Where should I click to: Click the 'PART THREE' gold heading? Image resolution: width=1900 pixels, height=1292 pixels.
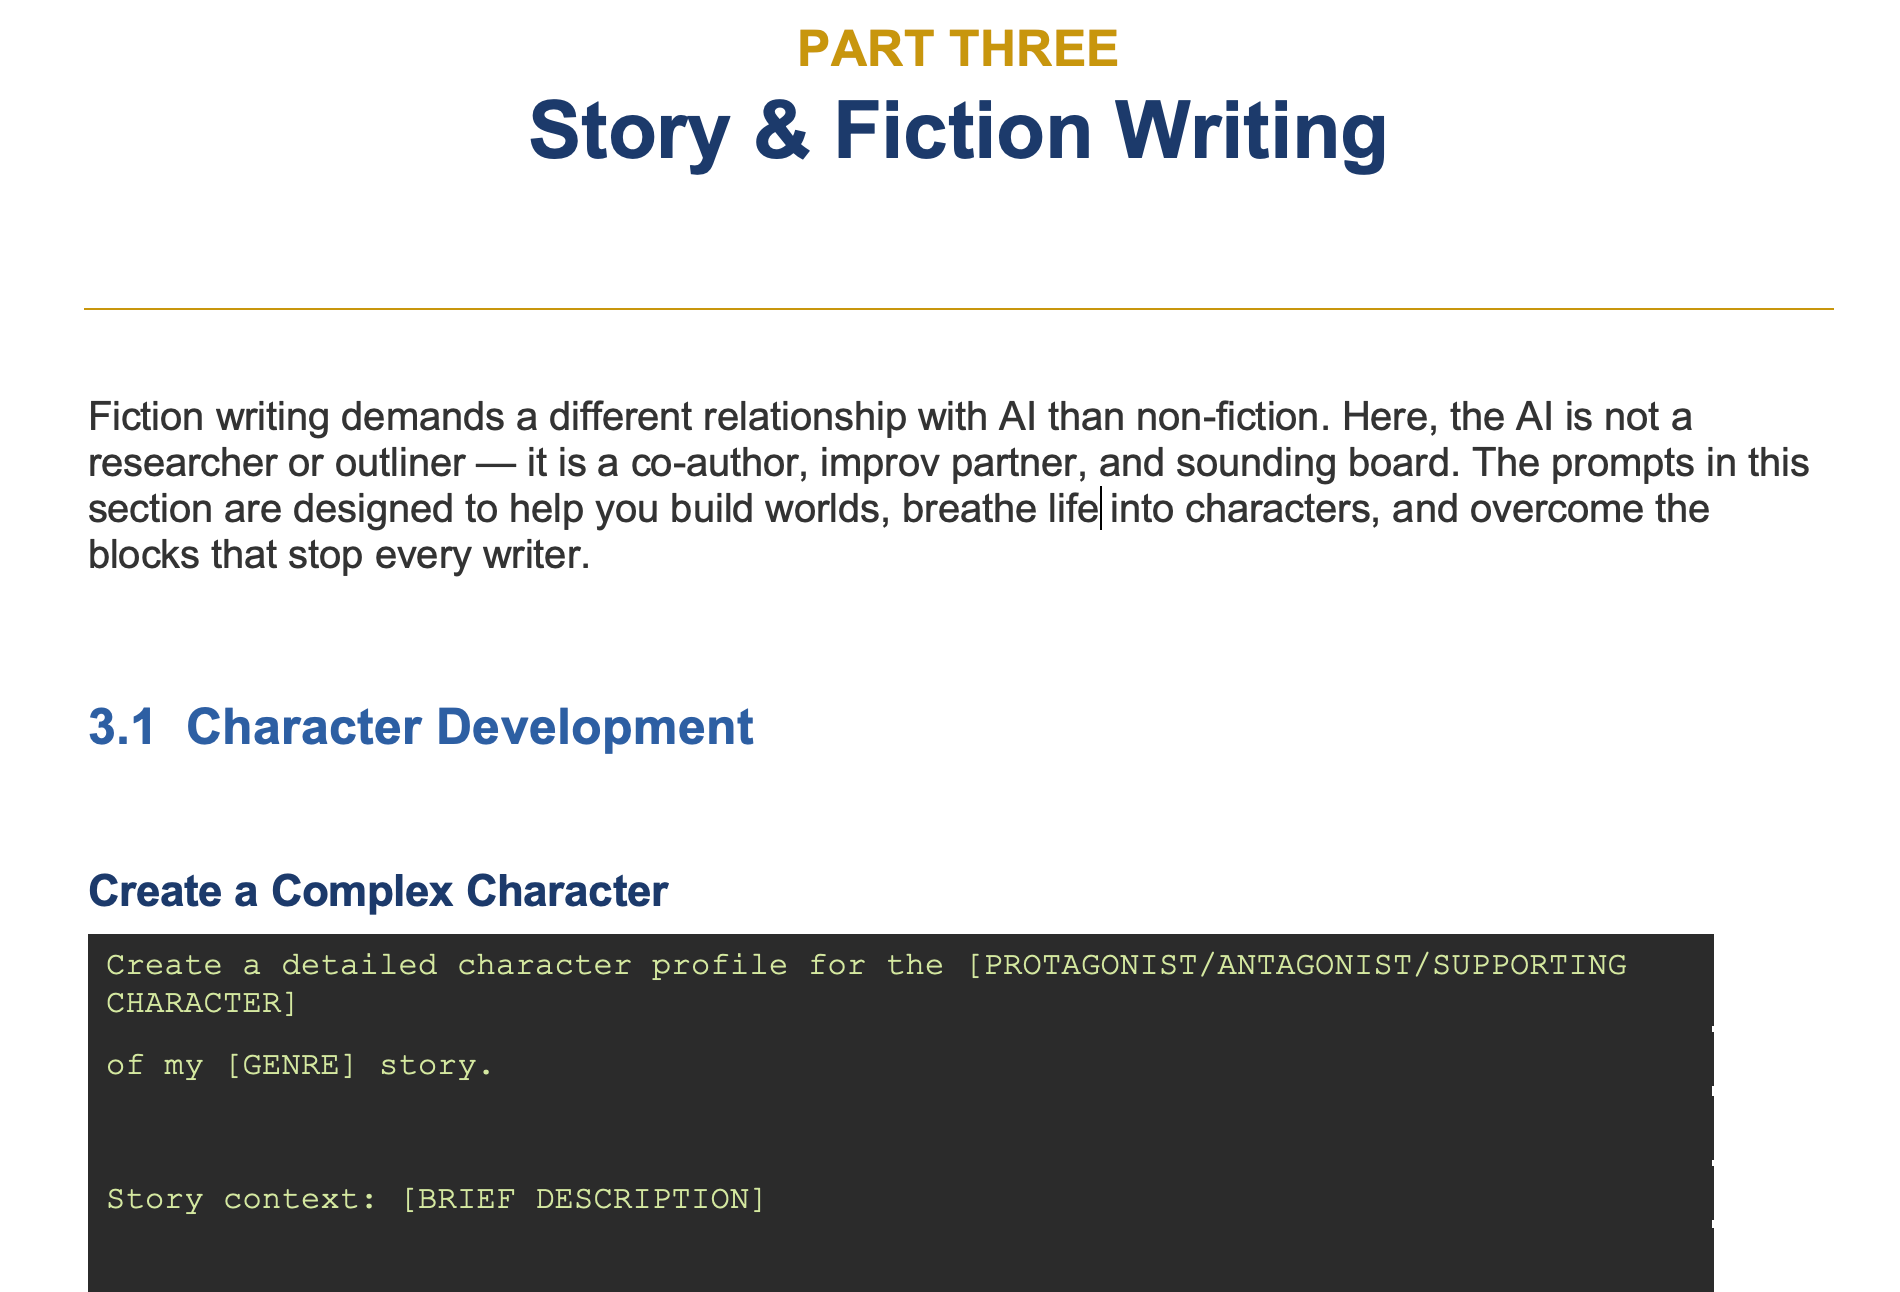(958, 49)
